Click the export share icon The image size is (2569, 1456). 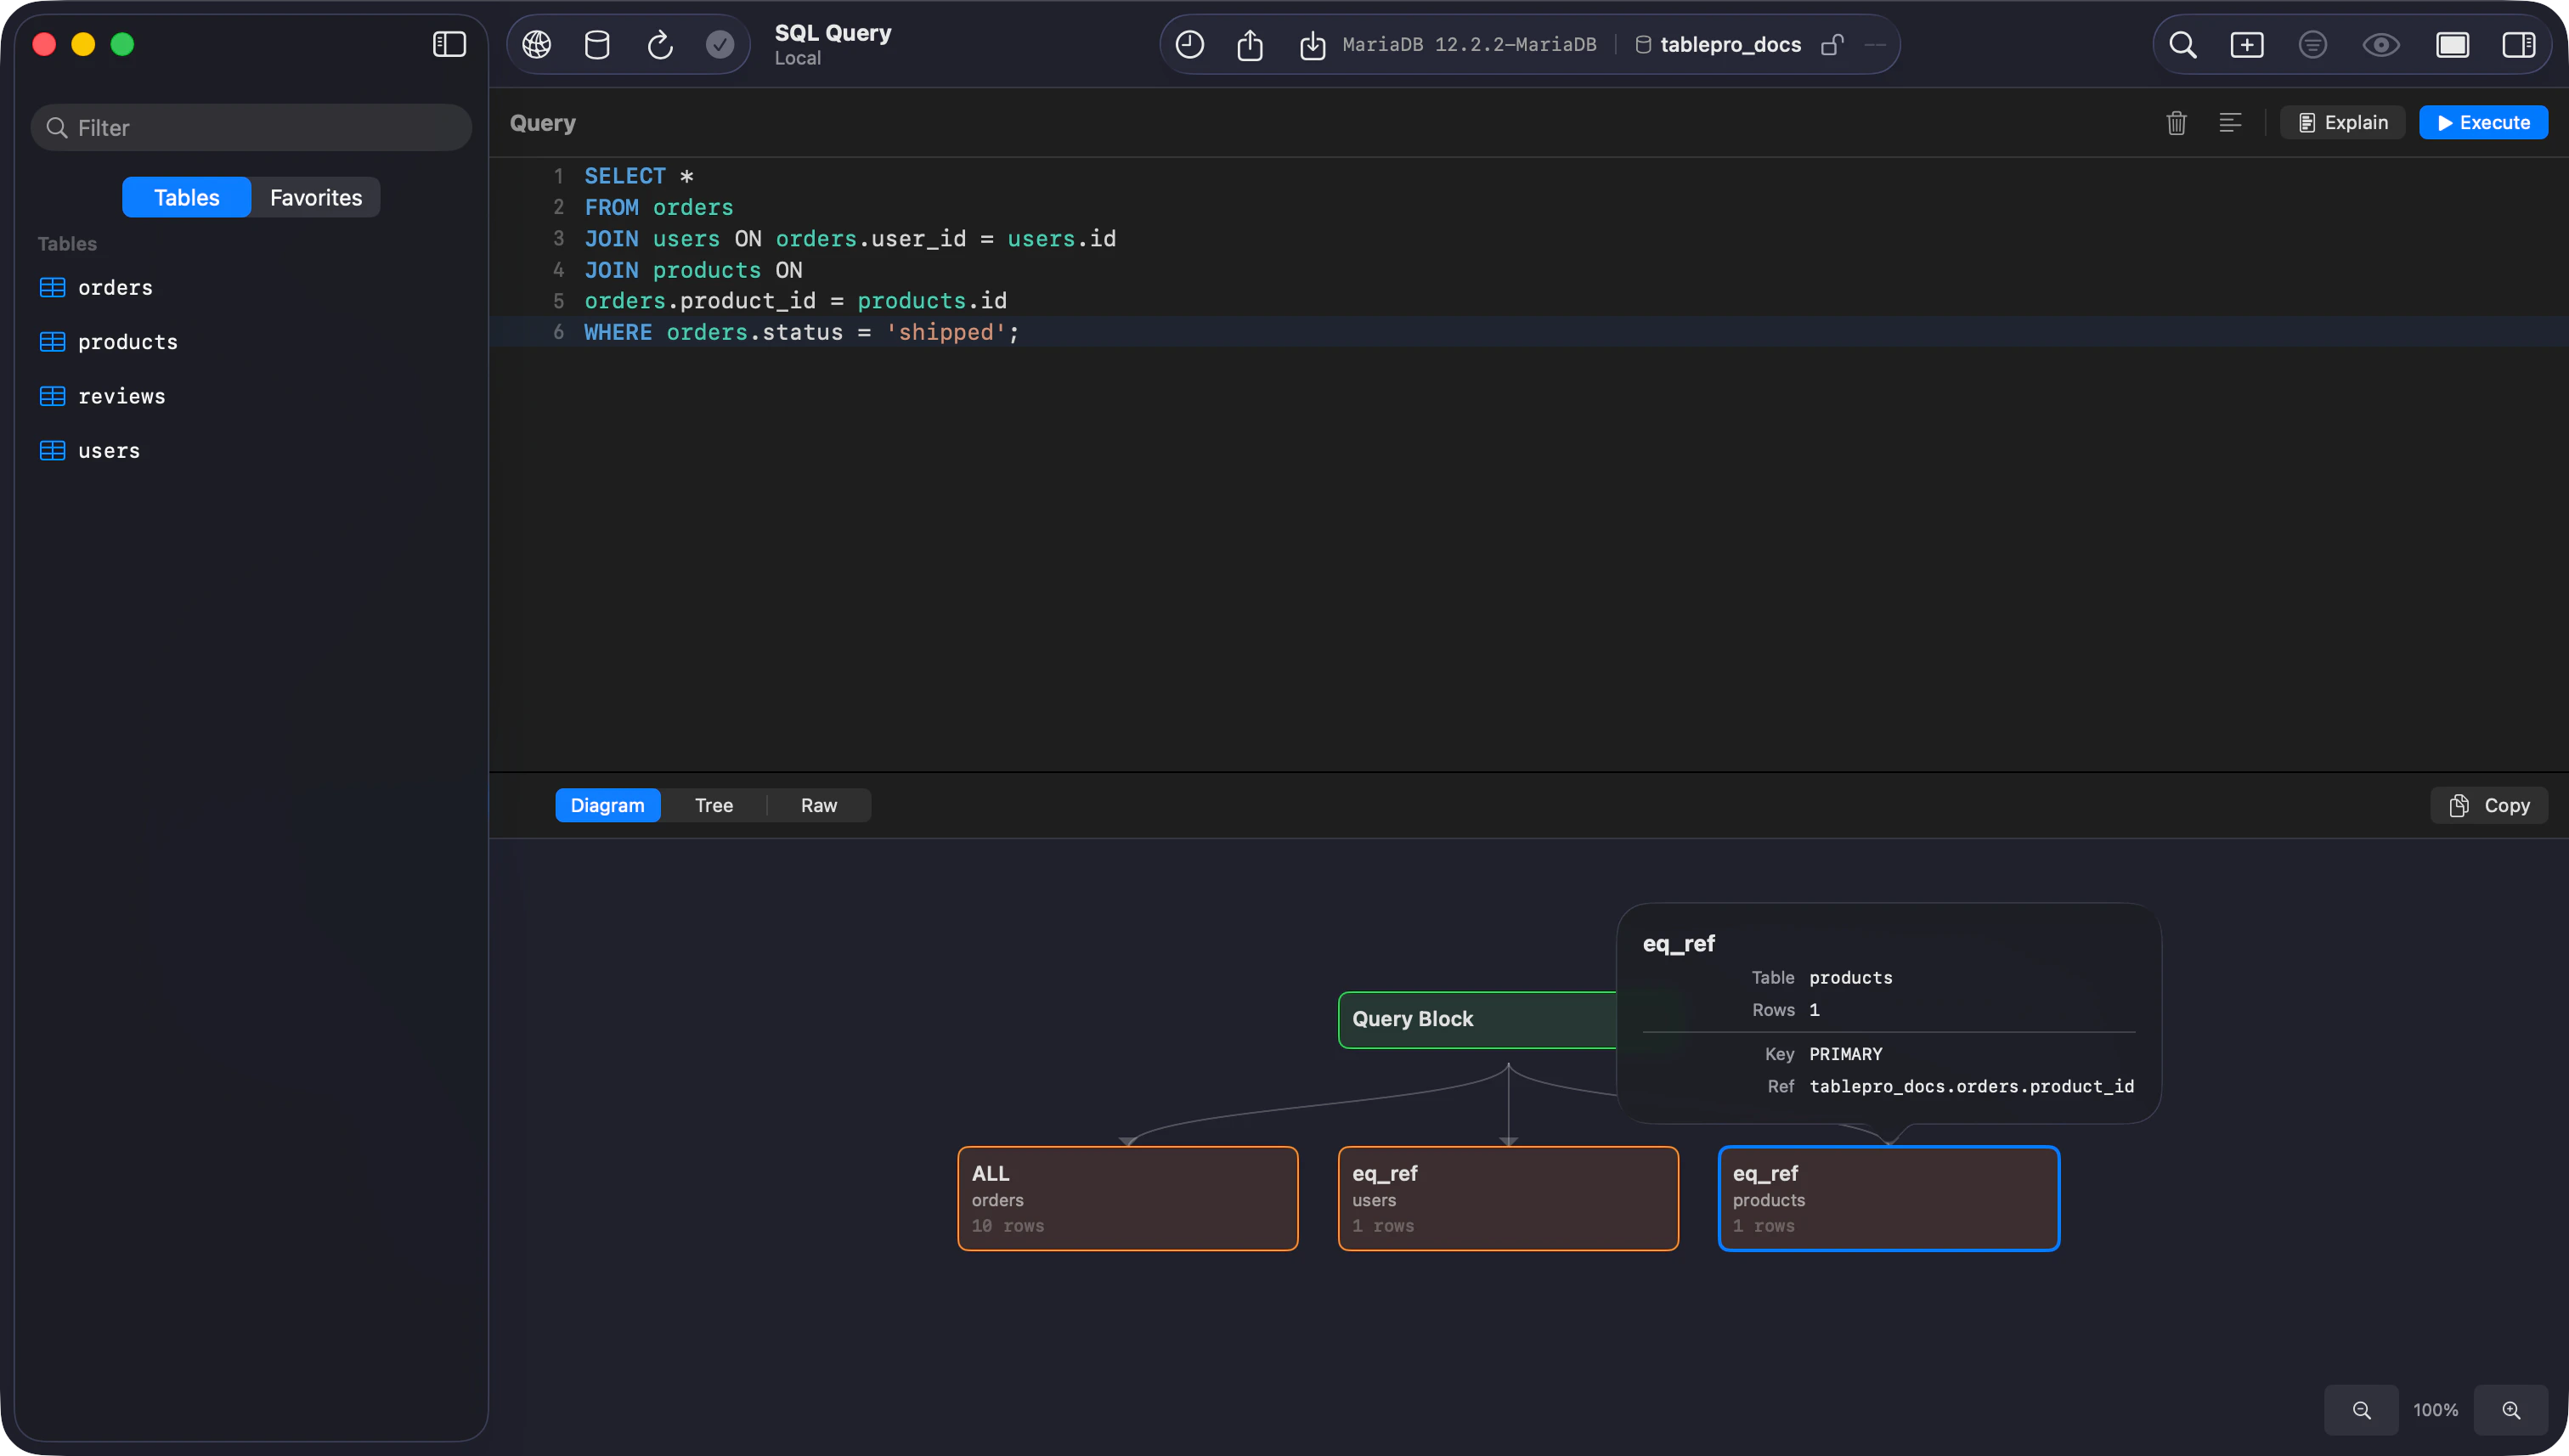[1250, 45]
